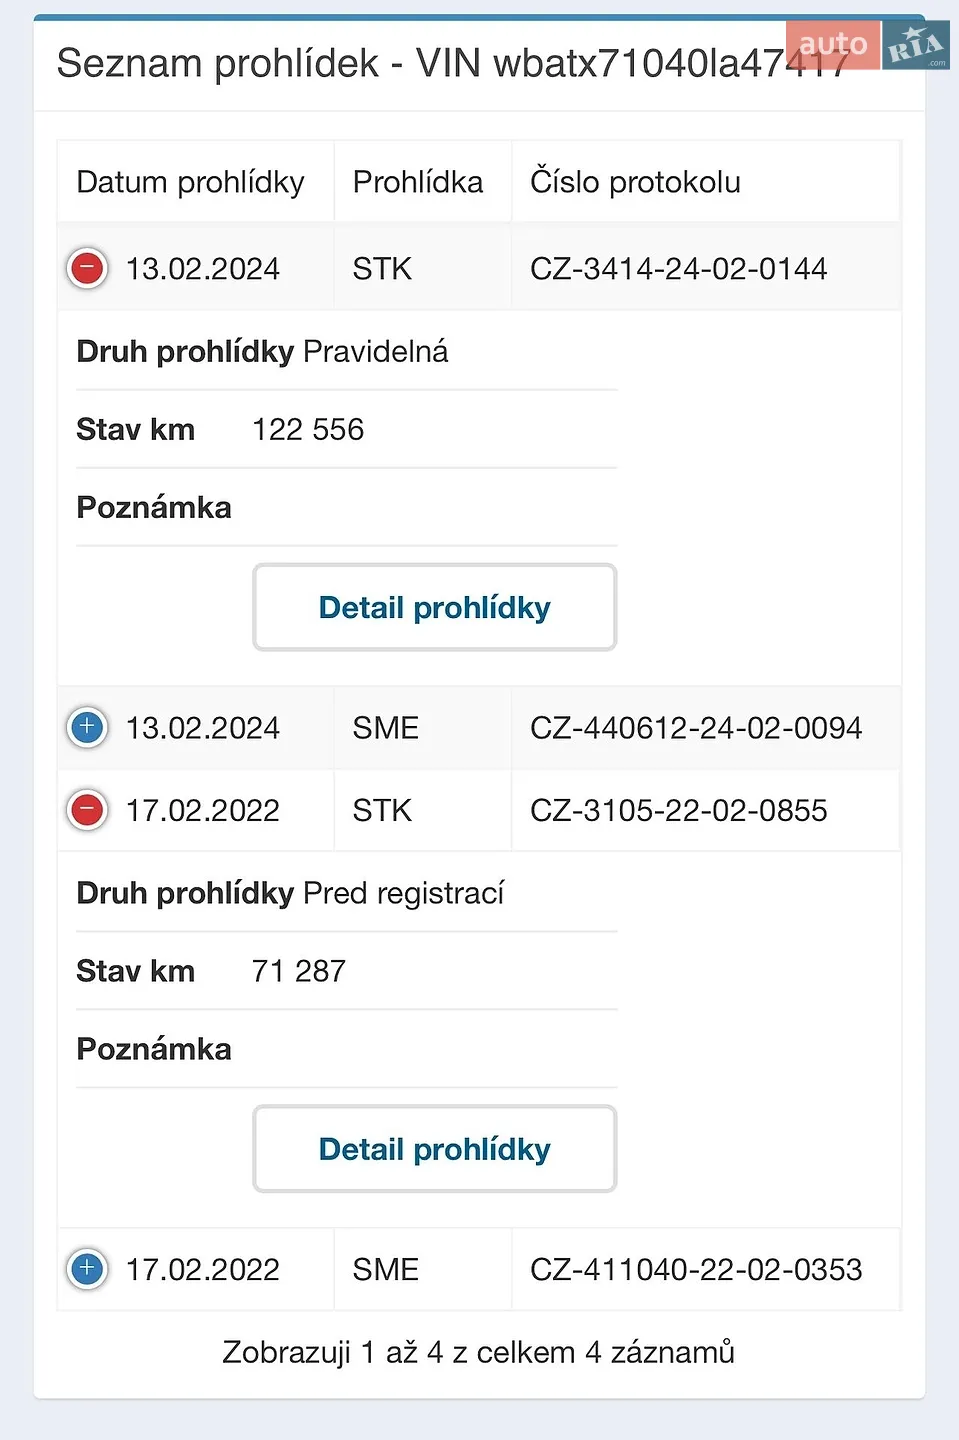
Task: Expand the 17.02.2022 SME inspection row
Action: (x=87, y=1269)
